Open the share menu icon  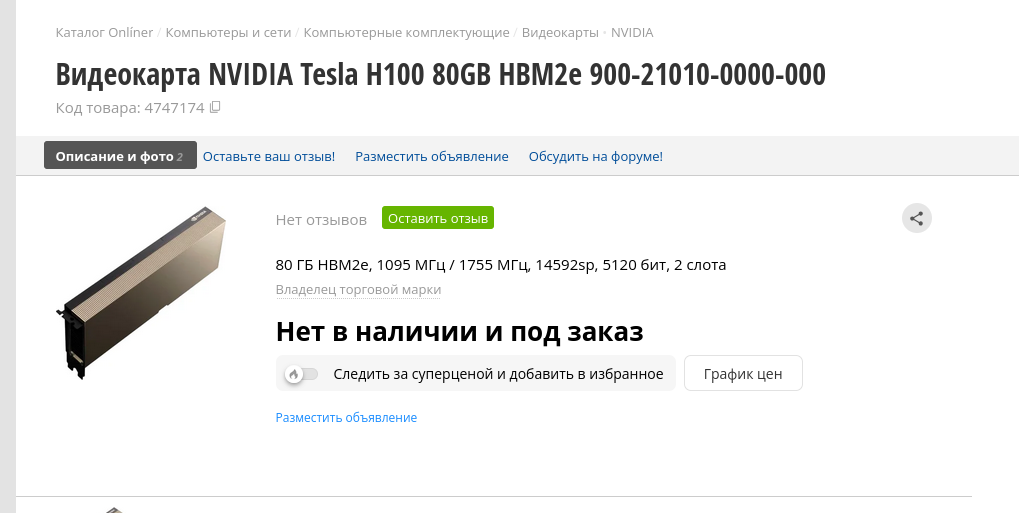click(916, 218)
